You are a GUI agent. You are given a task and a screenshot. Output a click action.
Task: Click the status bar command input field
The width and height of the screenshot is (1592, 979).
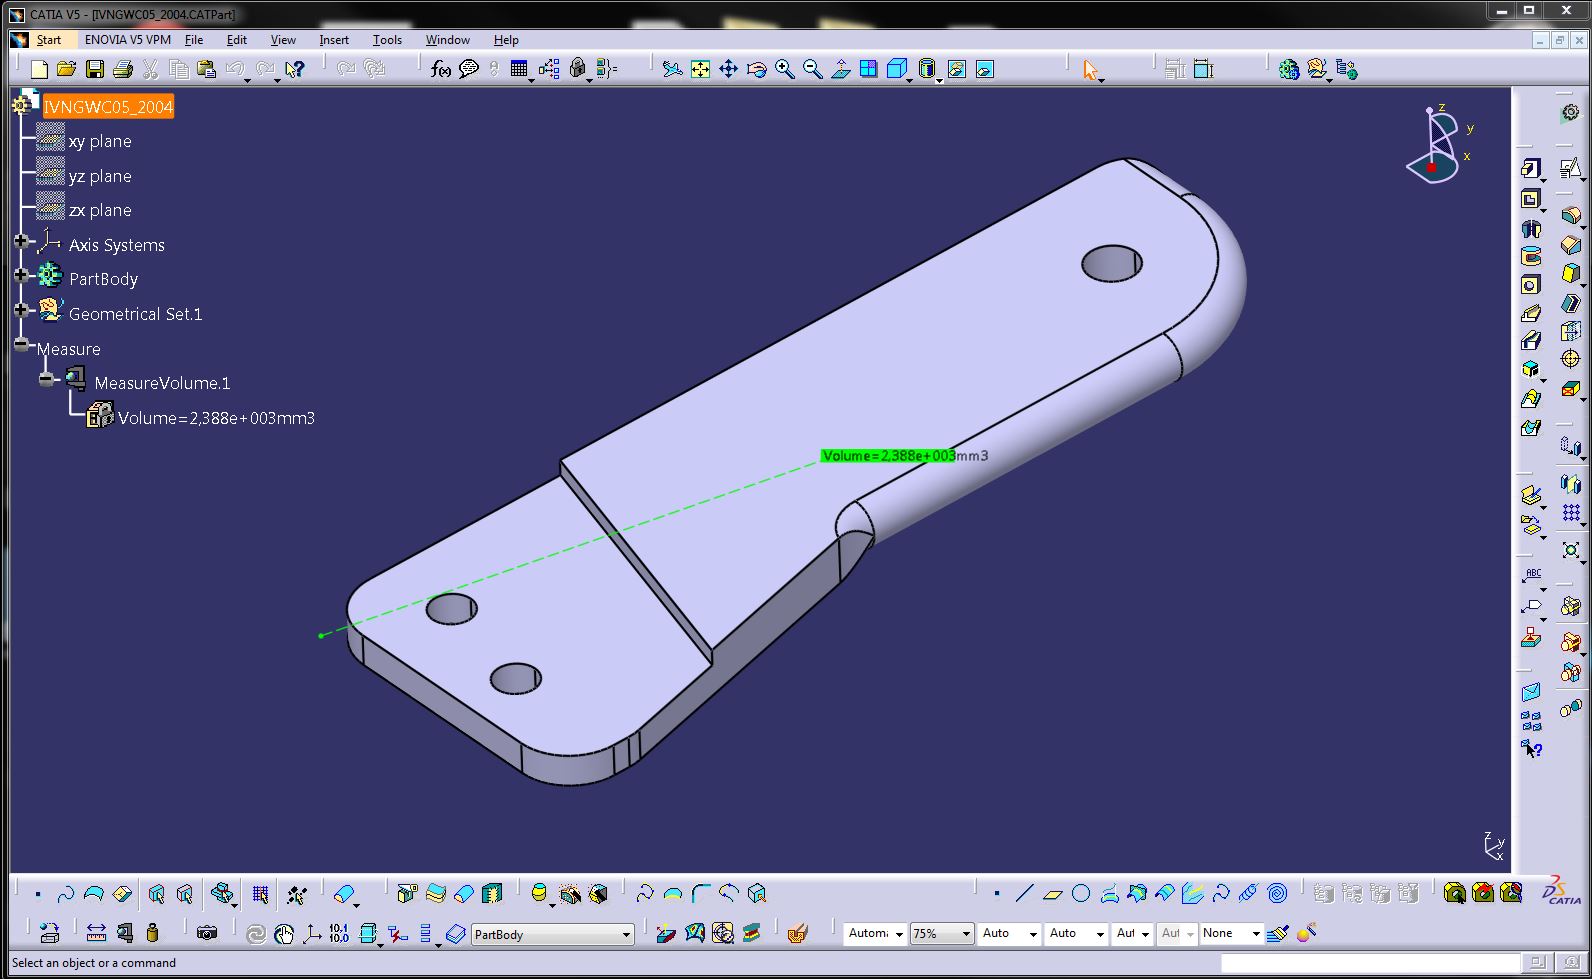1368,963
